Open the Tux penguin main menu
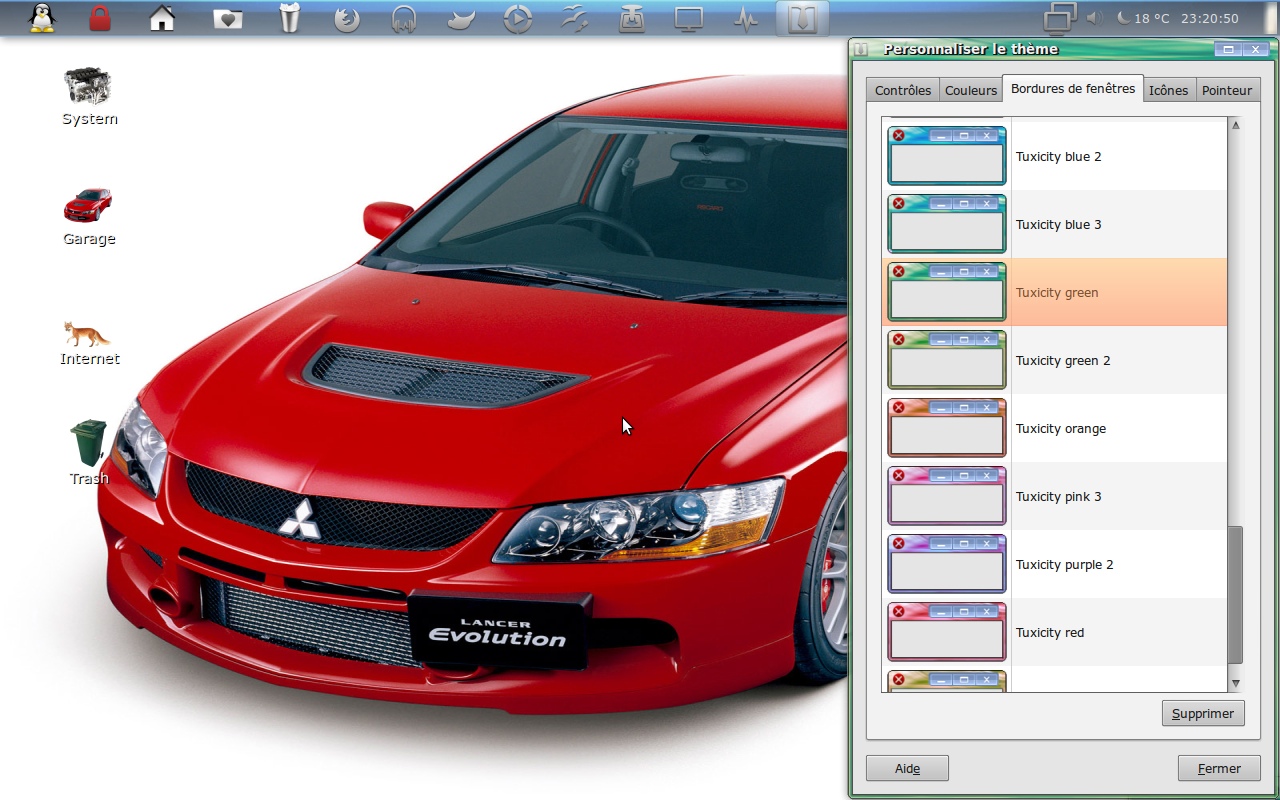Image resolution: width=1280 pixels, height=800 pixels. click(x=42, y=18)
